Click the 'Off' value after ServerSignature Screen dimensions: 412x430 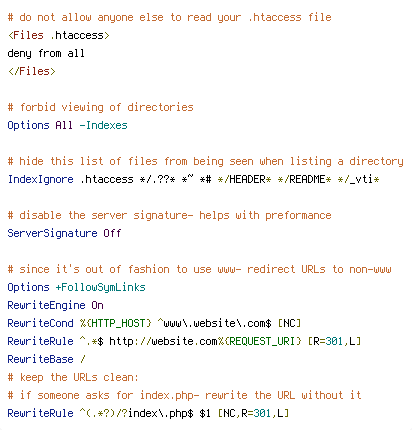[112, 233]
